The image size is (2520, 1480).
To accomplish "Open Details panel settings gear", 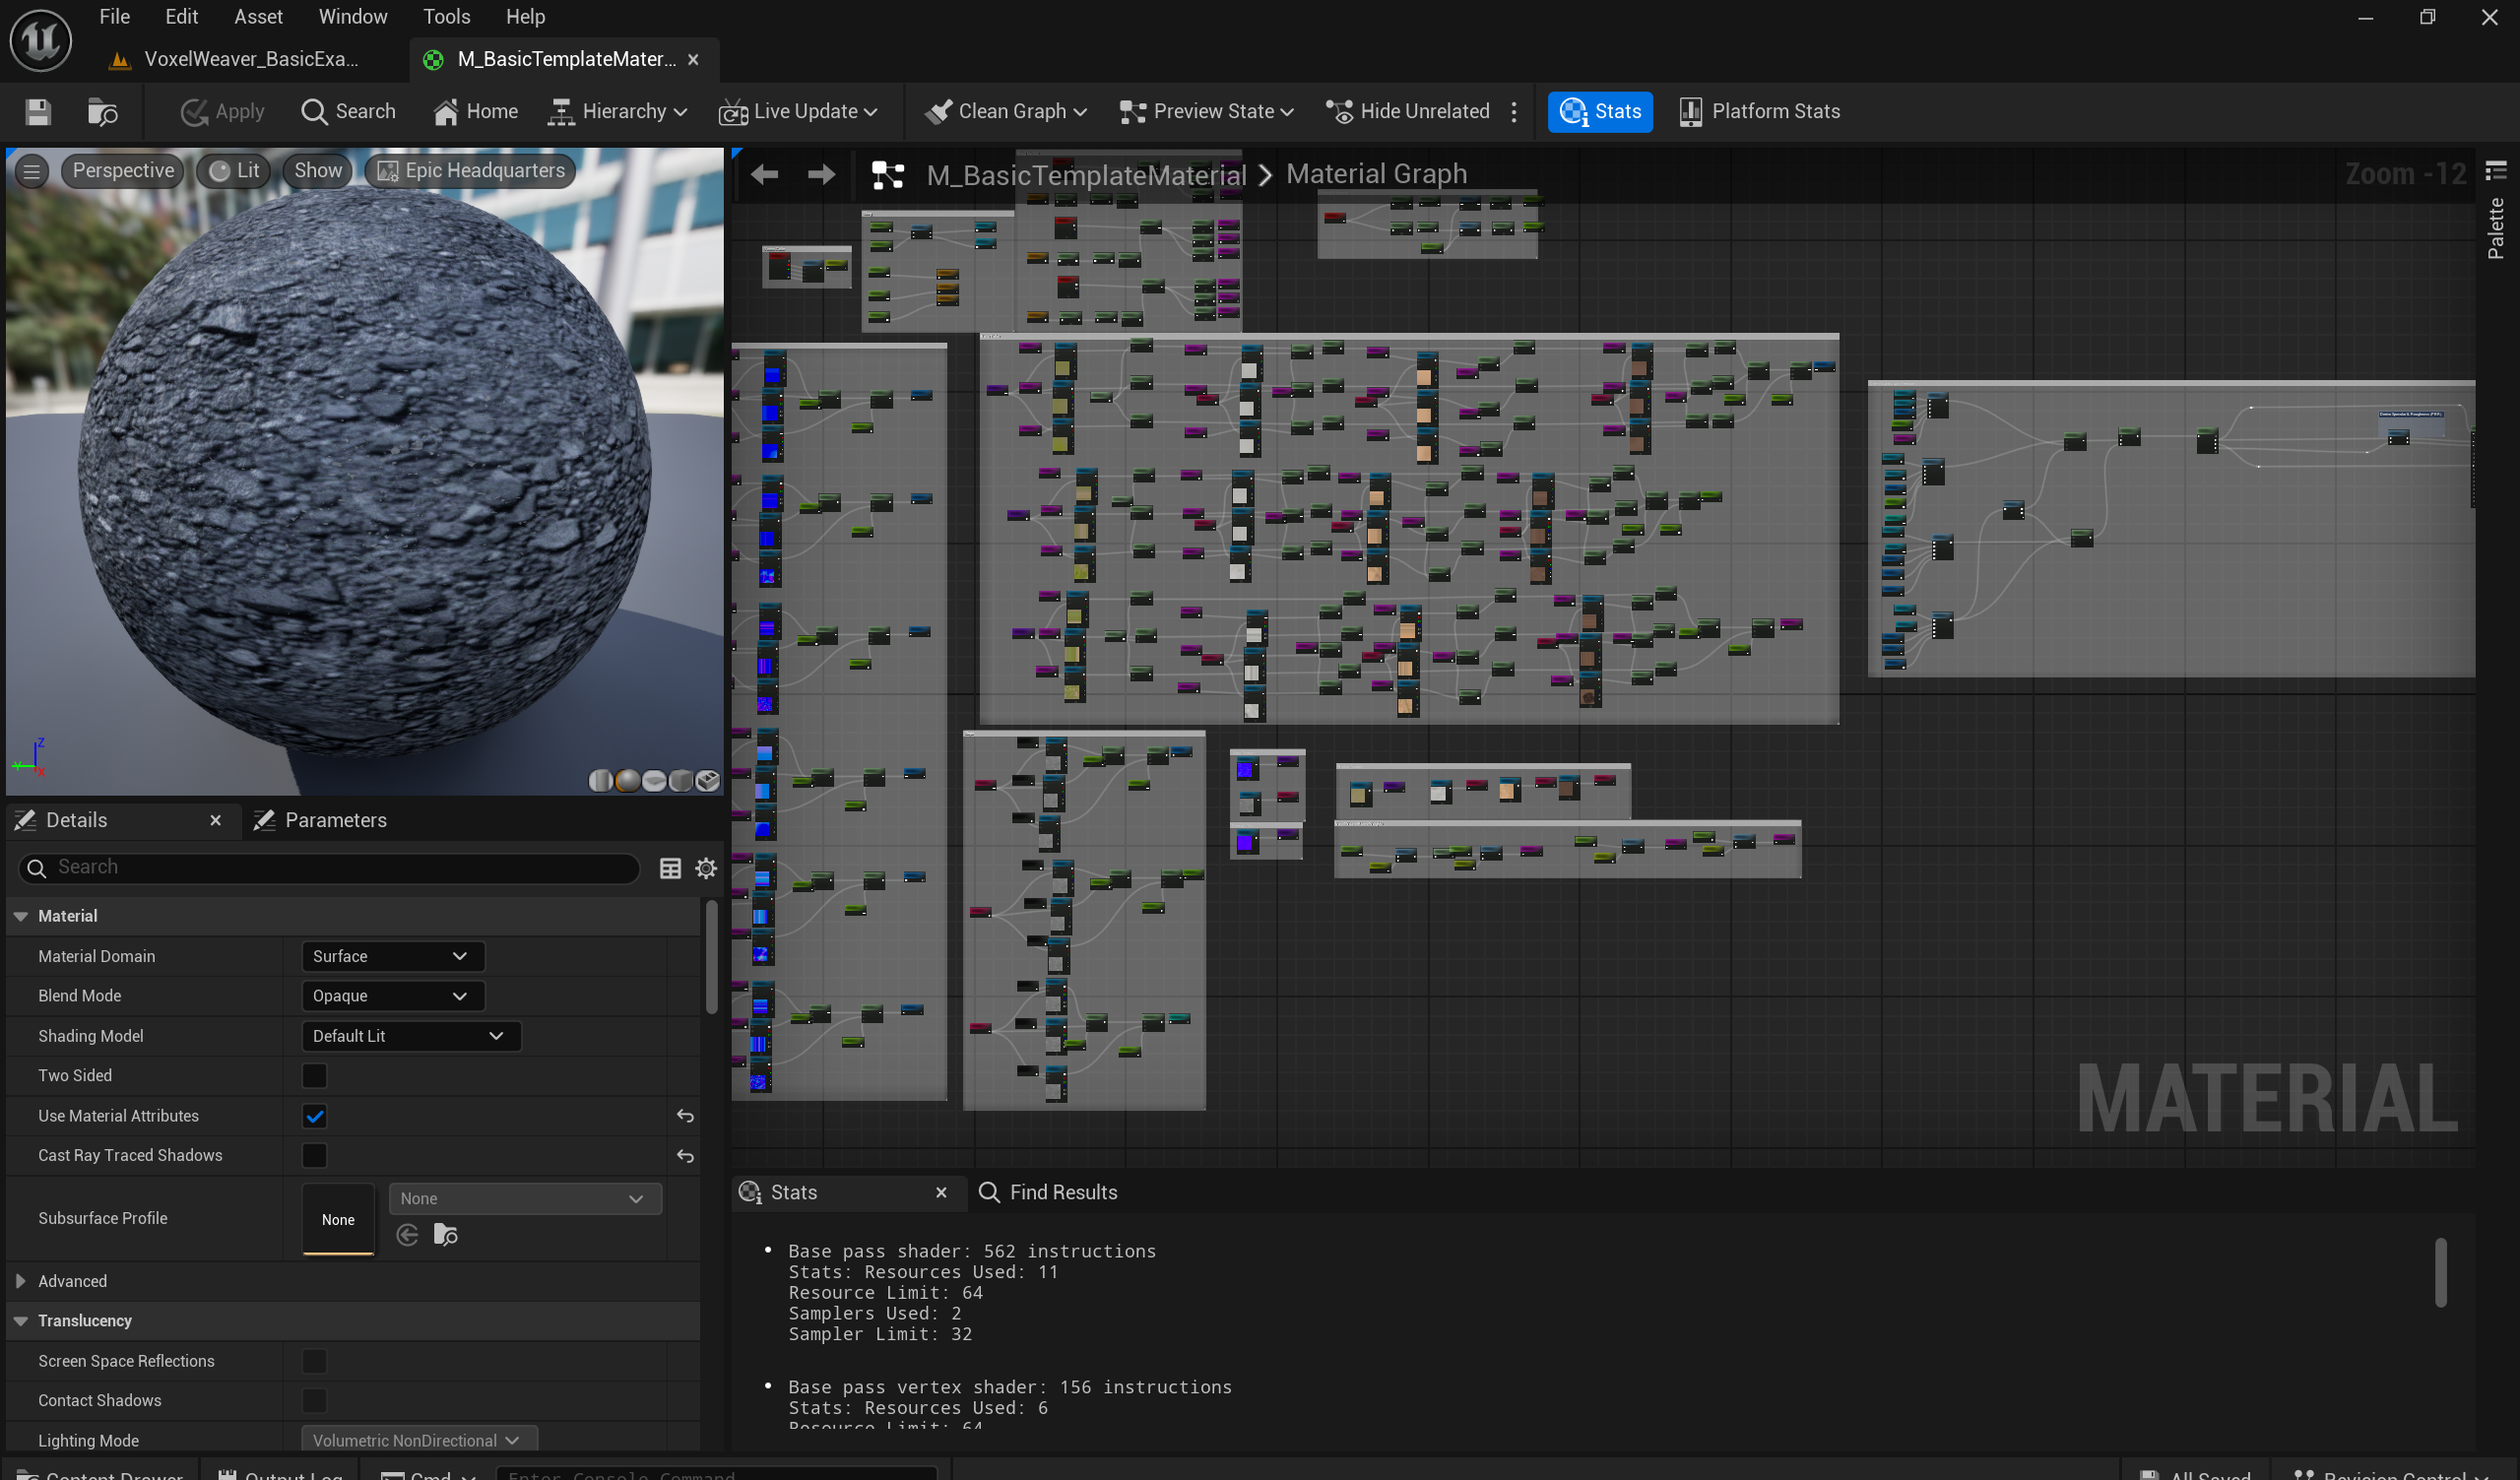I will point(706,868).
